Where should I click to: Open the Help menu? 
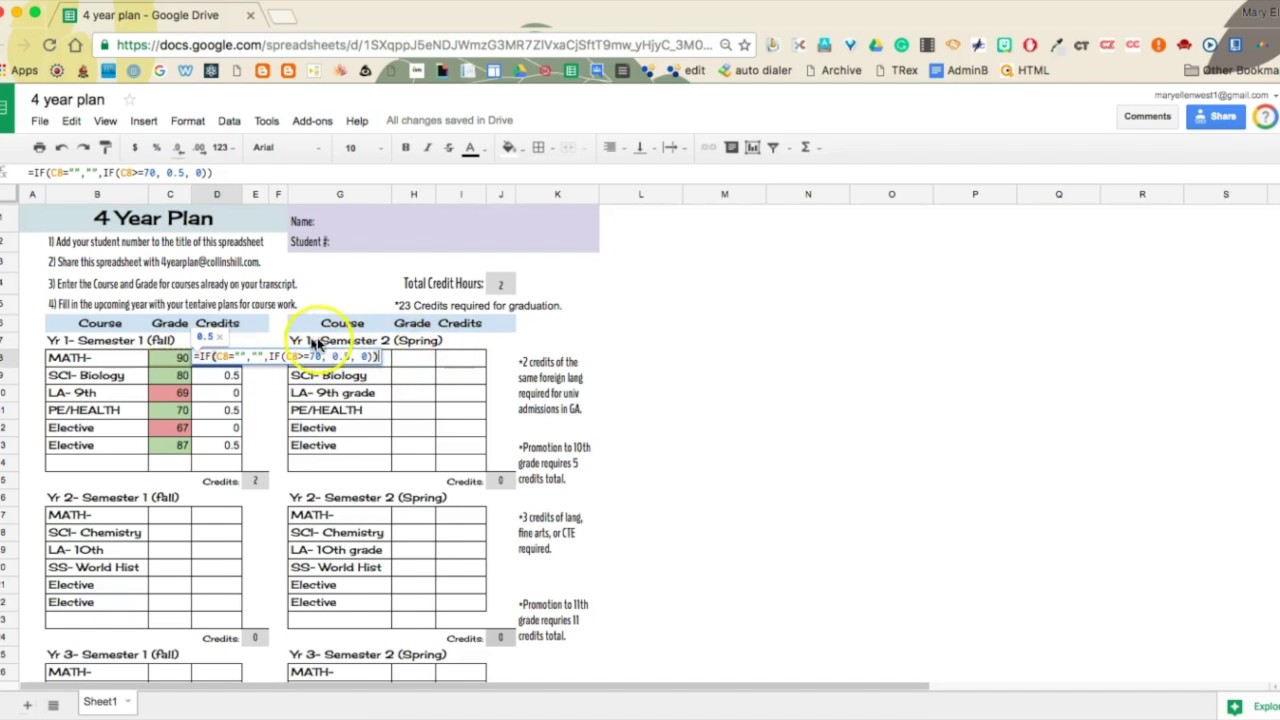357,121
